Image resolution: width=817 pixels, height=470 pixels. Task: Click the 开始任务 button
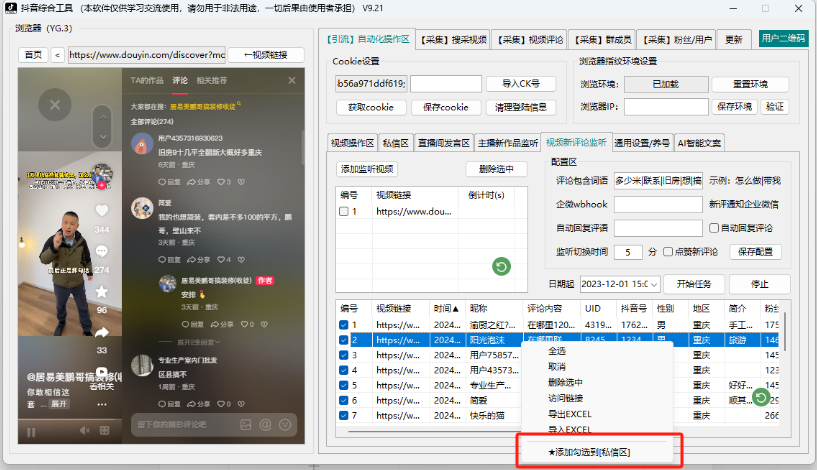pyautogui.click(x=693, y=284)
